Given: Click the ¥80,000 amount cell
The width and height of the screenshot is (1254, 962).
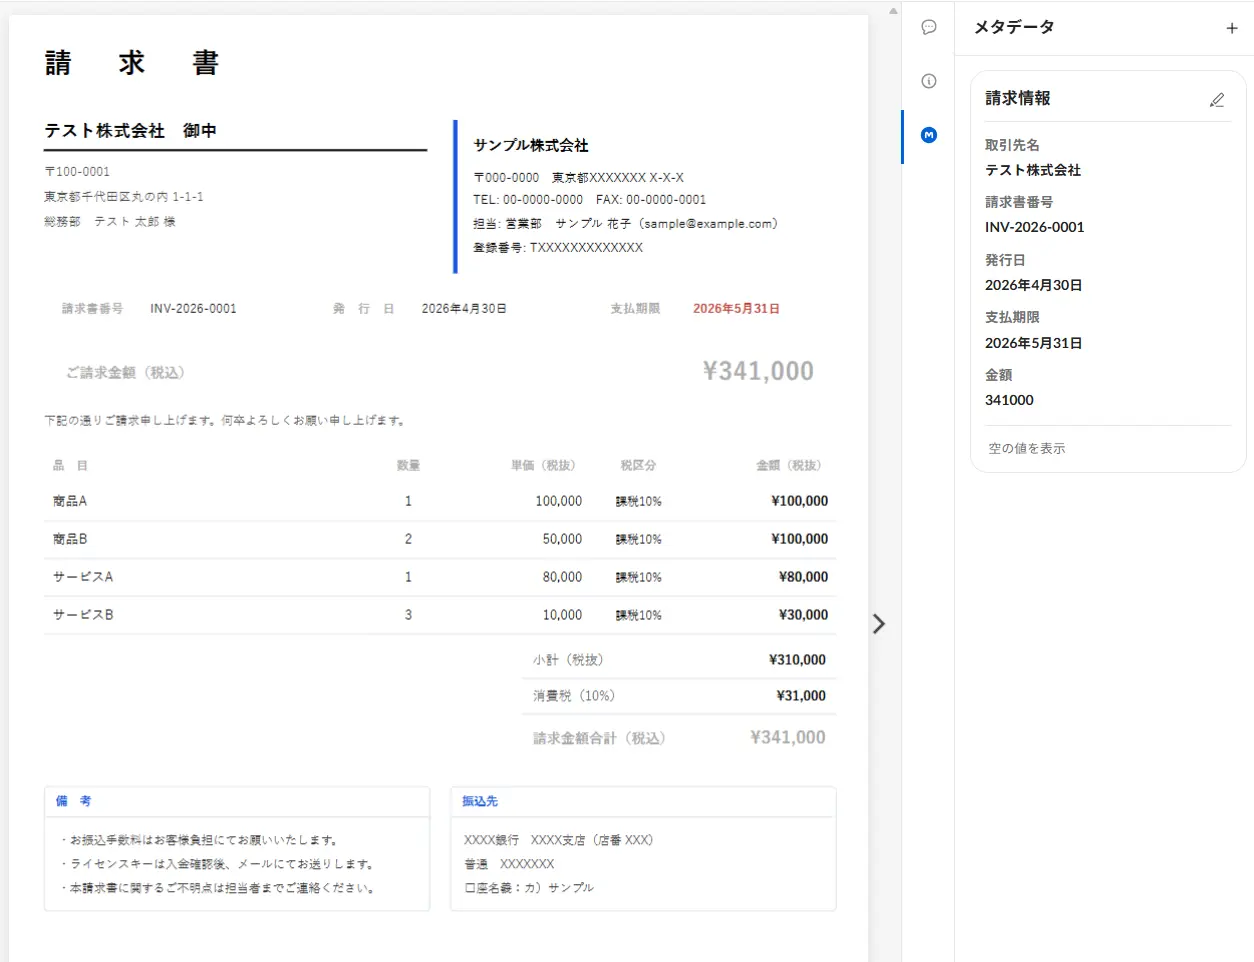Looking at the screenshot, I should [803, 577].
